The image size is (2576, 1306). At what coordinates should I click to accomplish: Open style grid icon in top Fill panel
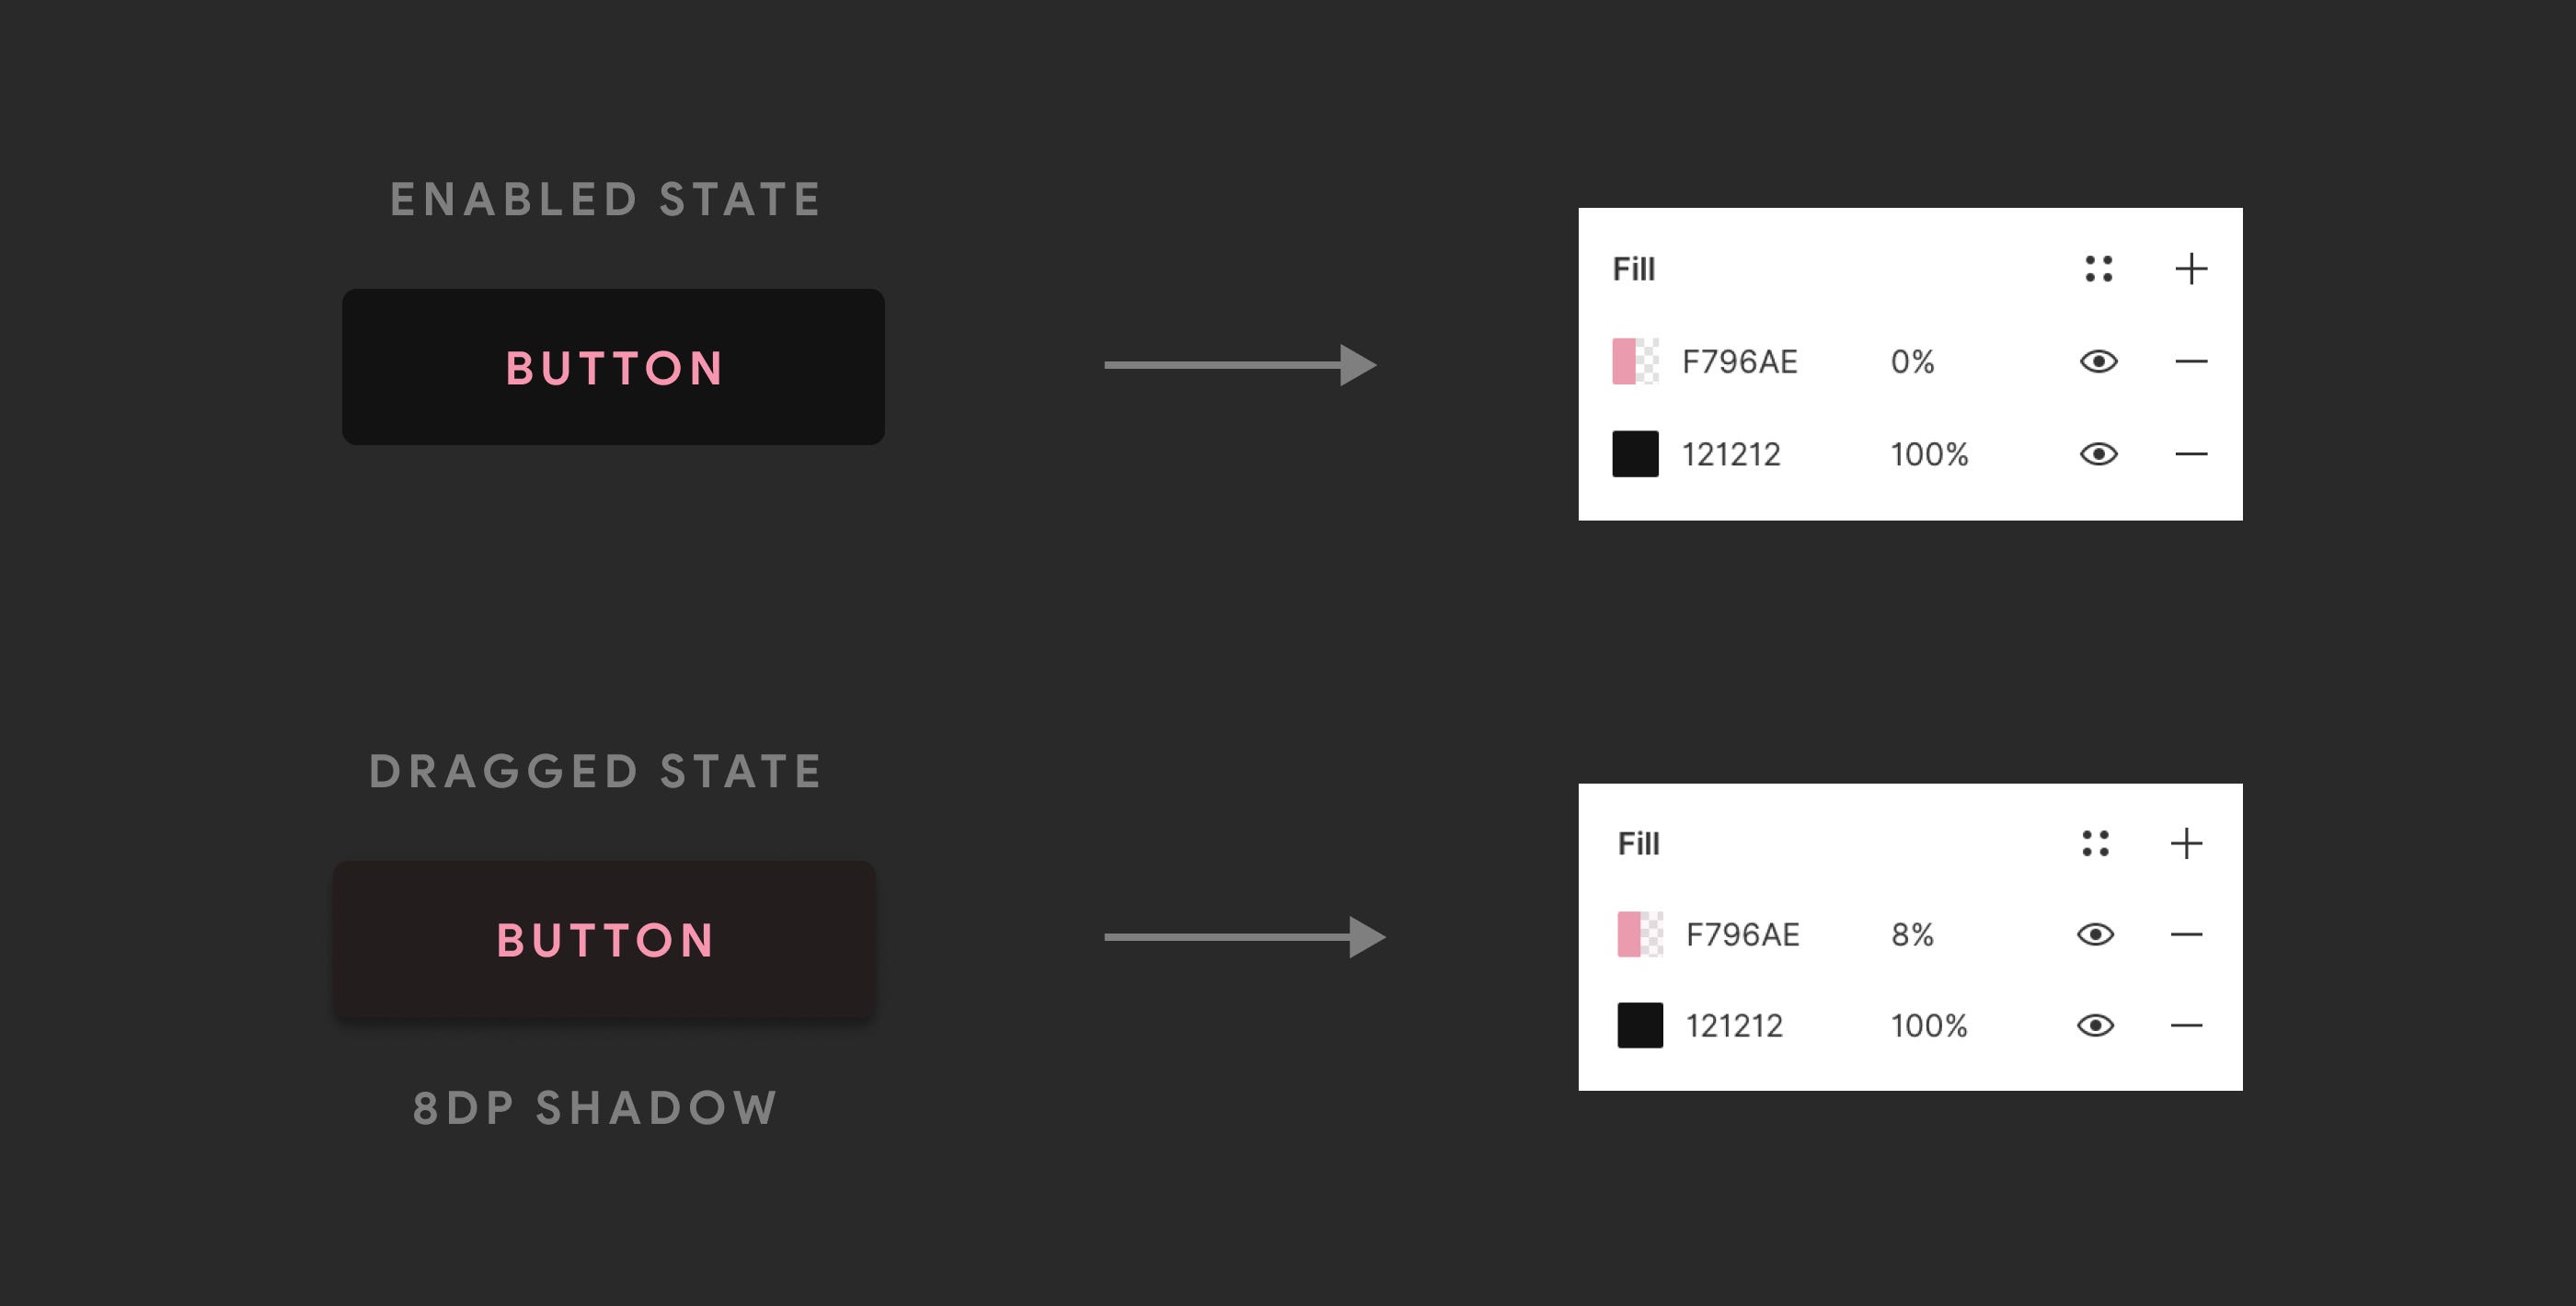[x=2098, y=269]
